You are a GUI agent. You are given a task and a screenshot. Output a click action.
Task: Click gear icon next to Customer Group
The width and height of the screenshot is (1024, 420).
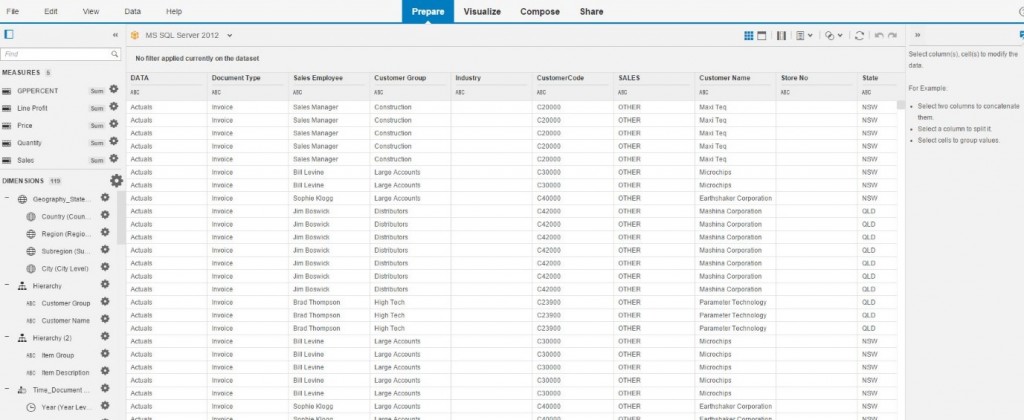[104, 302]
